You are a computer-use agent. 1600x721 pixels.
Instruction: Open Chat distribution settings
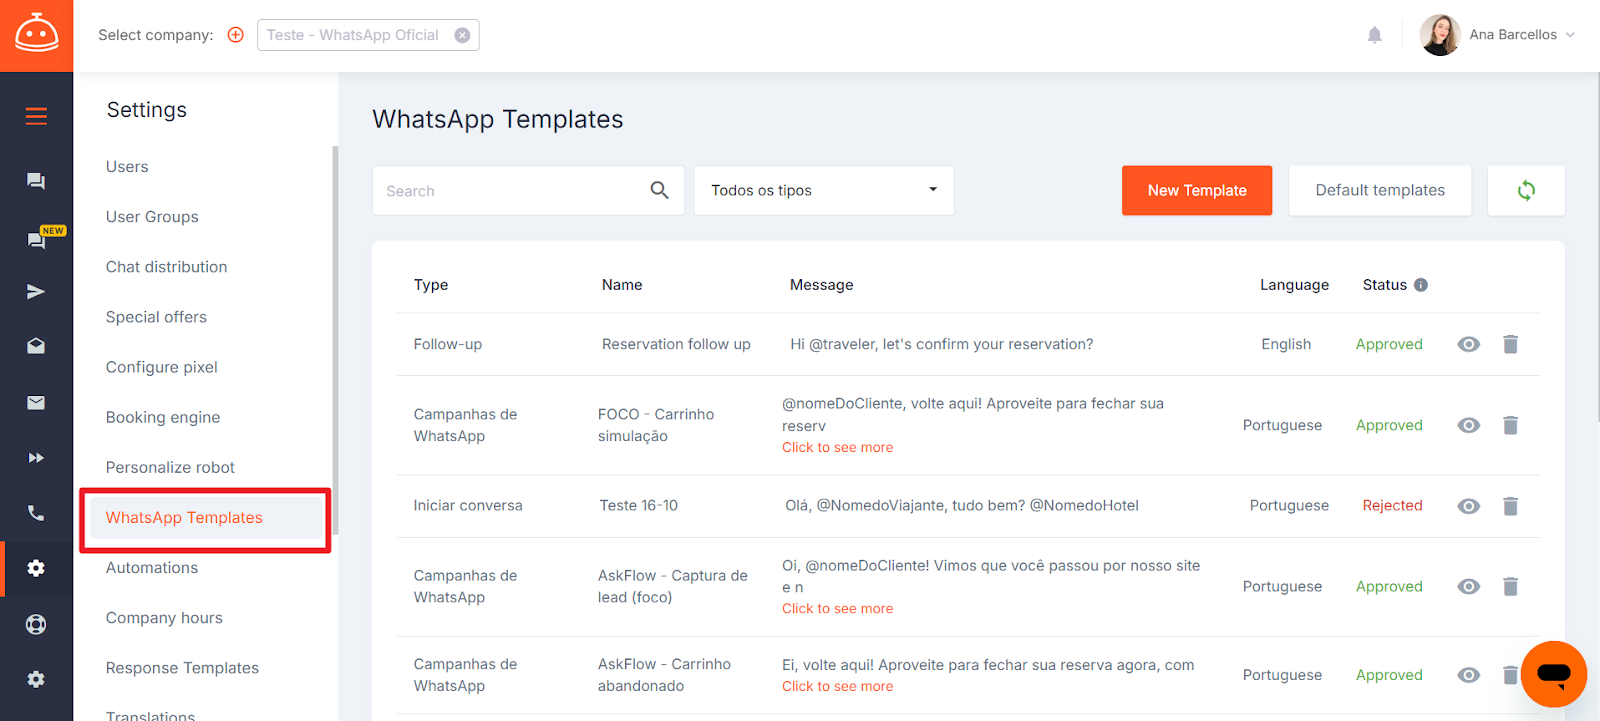pyautogui.click(x=166, y=267)
